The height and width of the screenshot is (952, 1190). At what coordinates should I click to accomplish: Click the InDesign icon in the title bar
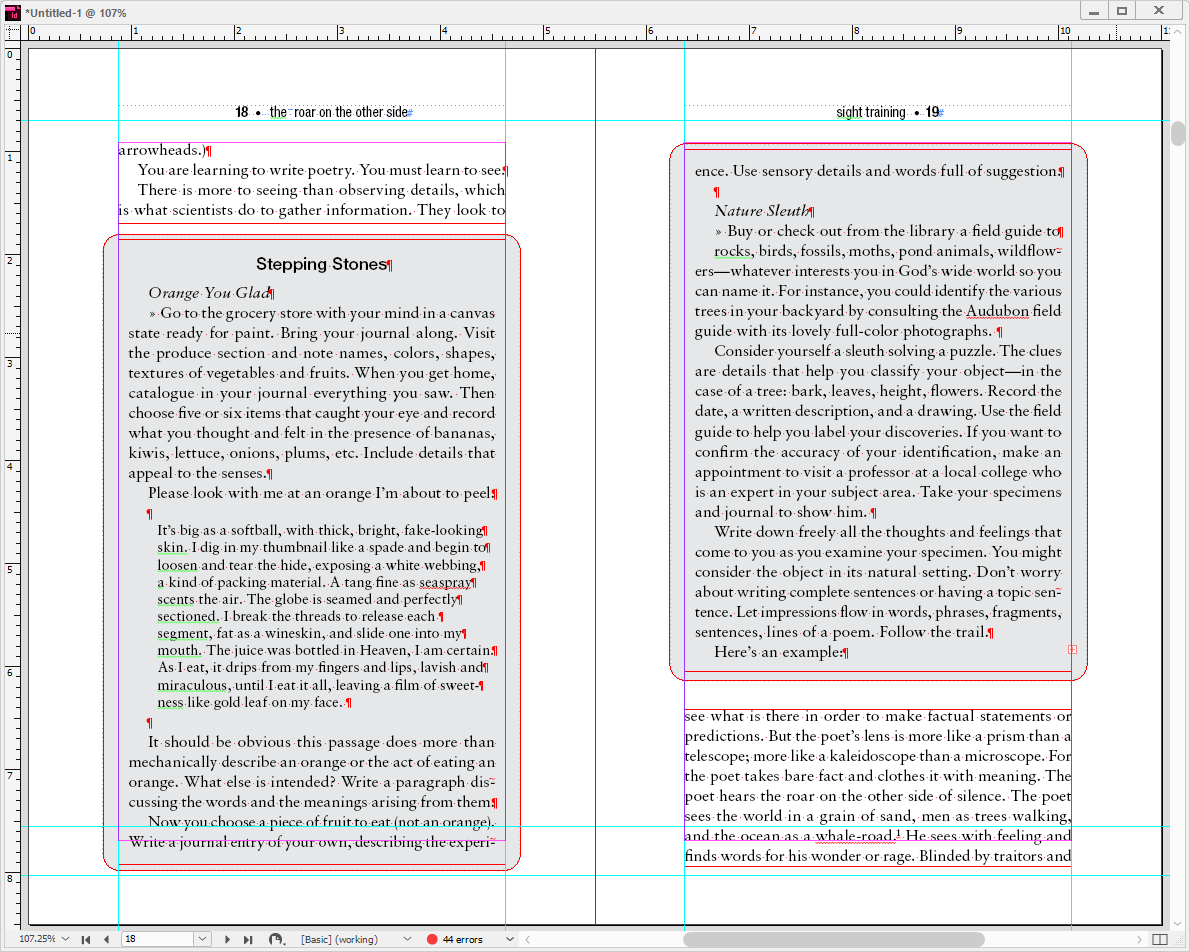pos(12,11)
